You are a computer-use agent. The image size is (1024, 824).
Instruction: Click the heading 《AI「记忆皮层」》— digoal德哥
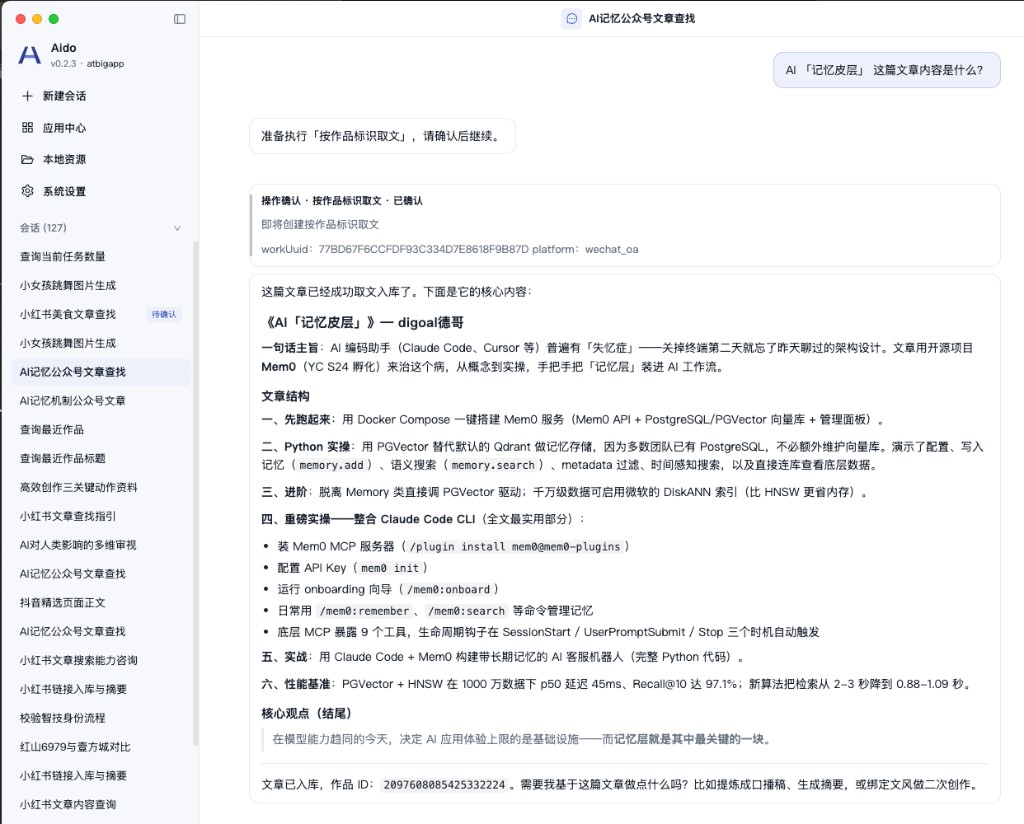tap(362, 323)
